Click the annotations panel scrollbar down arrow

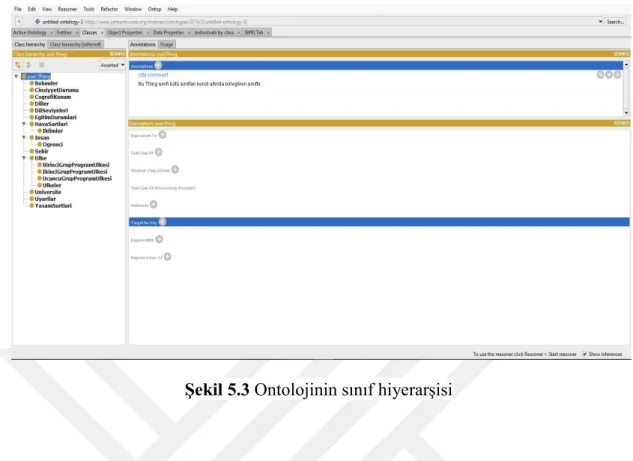tap(626, 113)
